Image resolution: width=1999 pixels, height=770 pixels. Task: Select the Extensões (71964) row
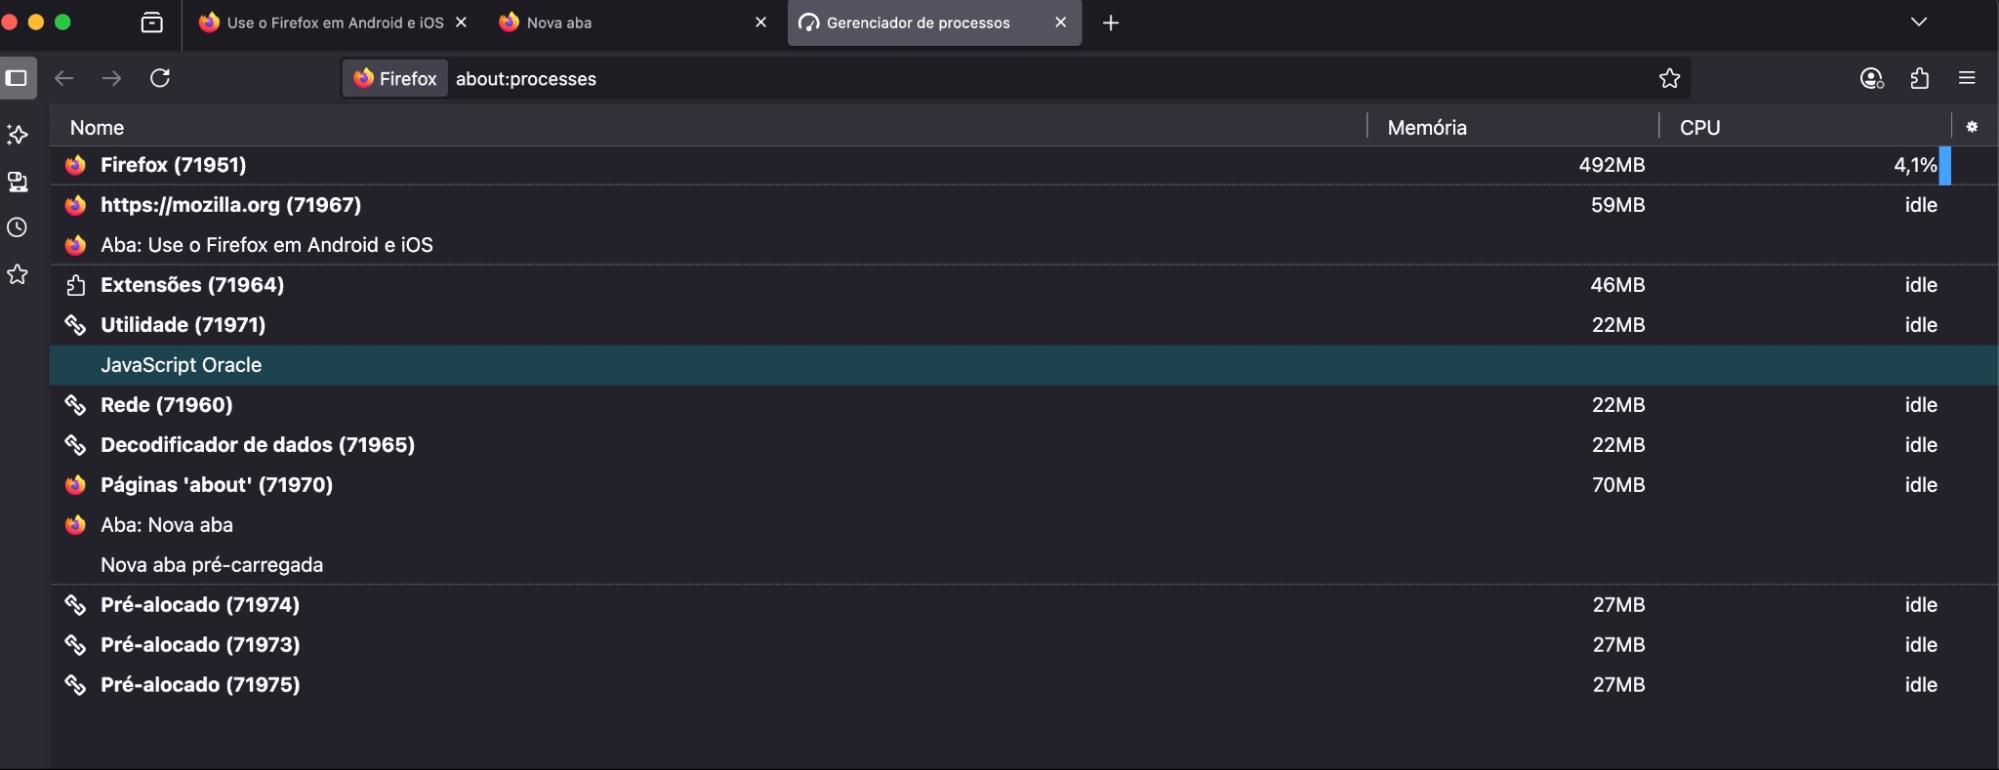[x=1024, y=285]
